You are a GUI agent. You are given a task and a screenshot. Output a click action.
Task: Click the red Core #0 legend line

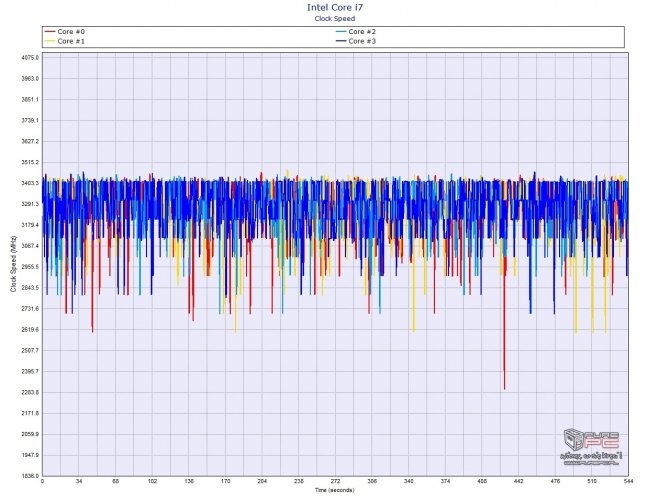[x=50, y=32]
